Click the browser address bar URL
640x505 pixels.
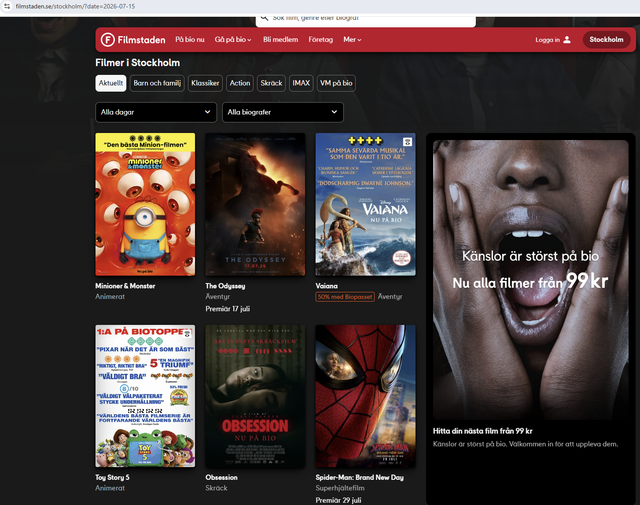coord(75,6)
